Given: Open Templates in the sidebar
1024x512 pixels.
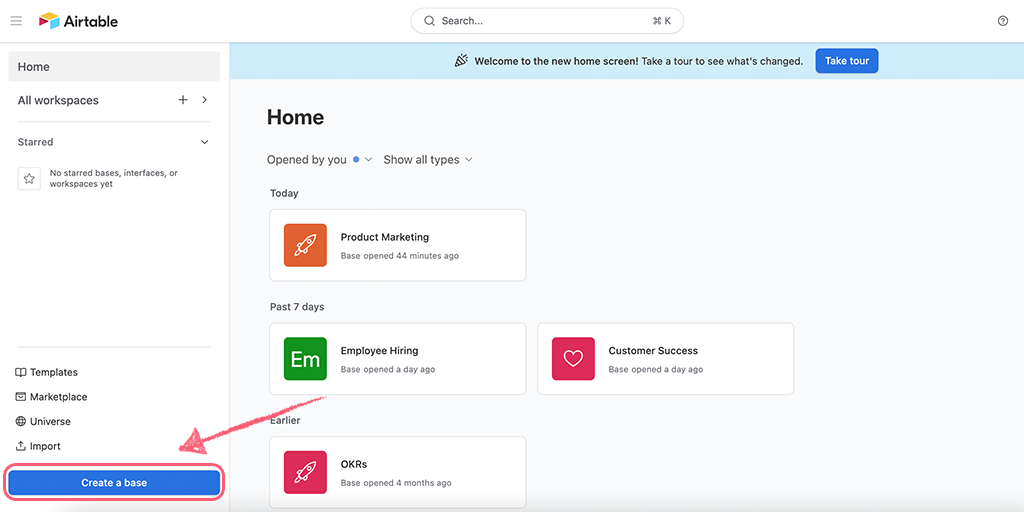Looking at the screenshot, I should 46,372.
